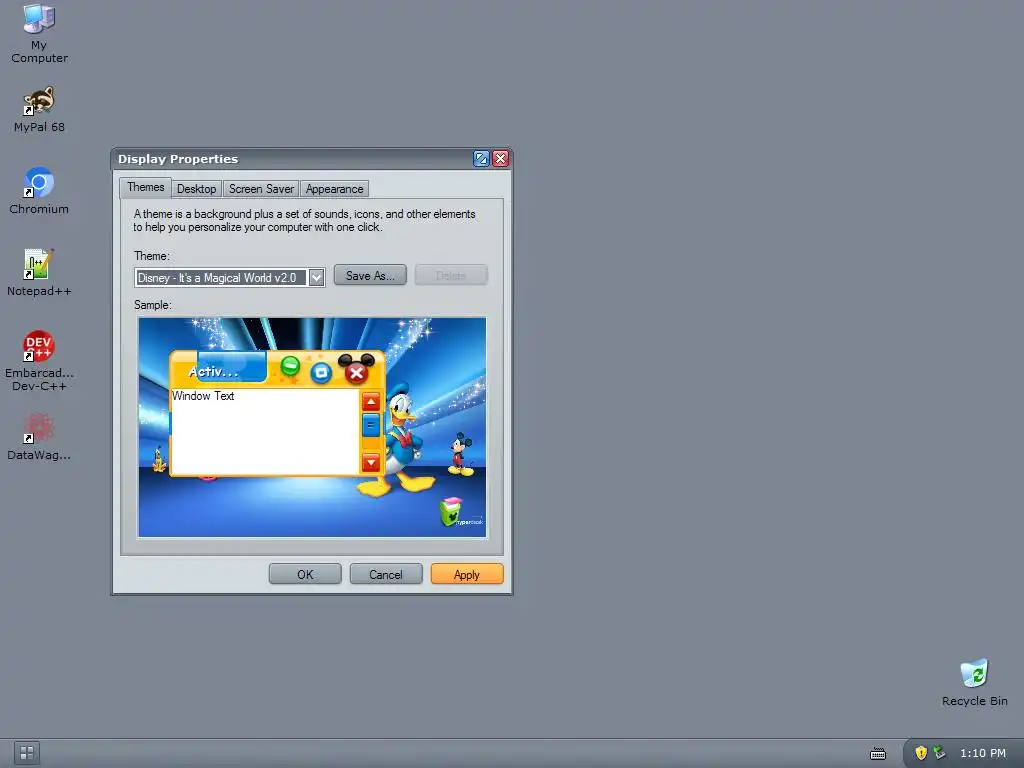The height and width of the screenshot is (768, 1024).
Task: Click the on-screen keyboard tray icon
Action: [x=878, y=754]
